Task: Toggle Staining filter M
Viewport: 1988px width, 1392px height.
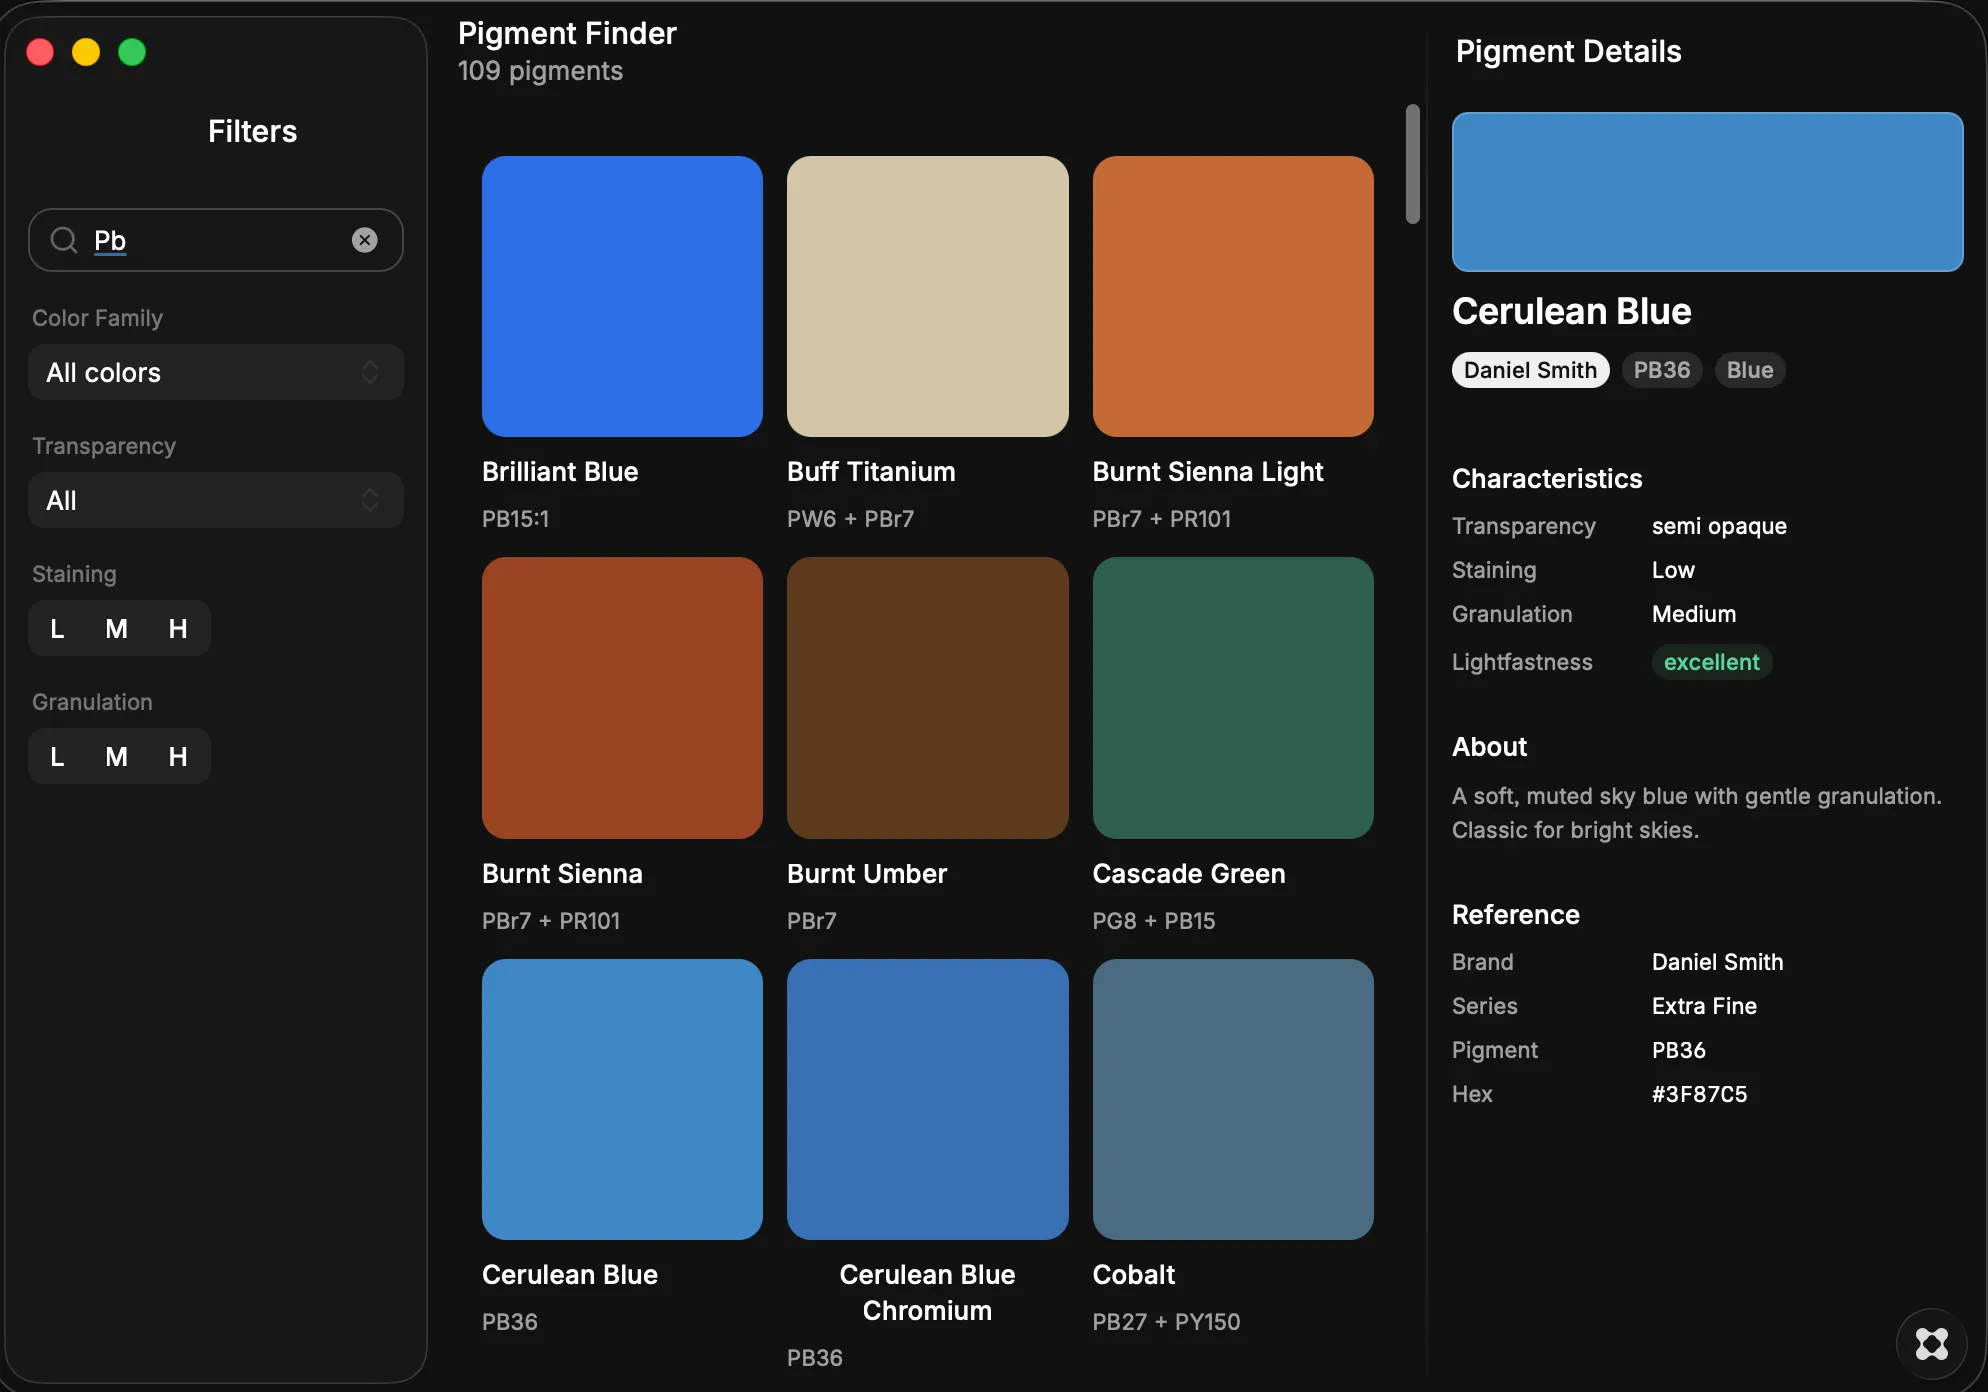Action: pyautogui.click(x=117, y=628)
